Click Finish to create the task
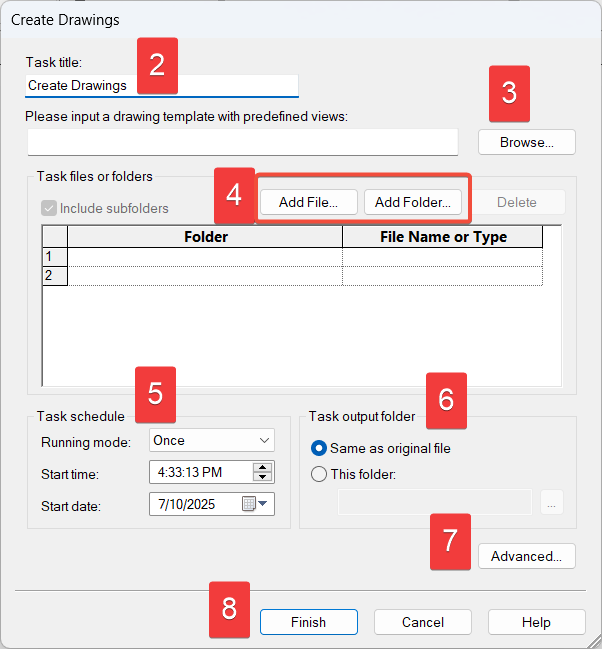The width and height of the screenshot is (602, 649). [x=309, y=622]
